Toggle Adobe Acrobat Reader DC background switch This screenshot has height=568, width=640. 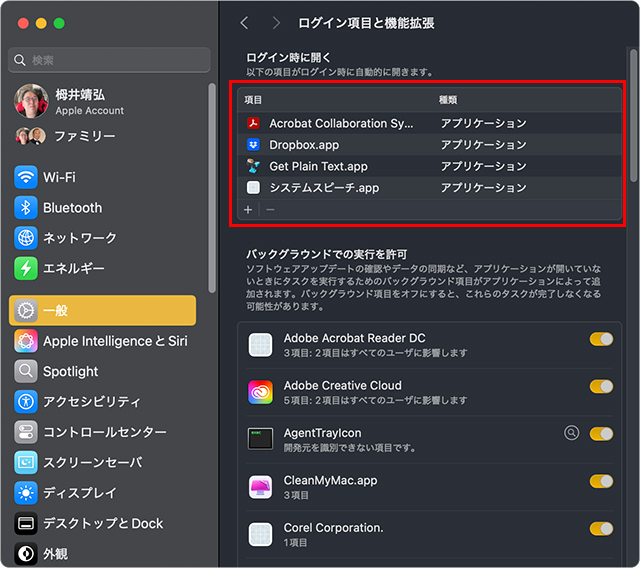click(601, 339)
